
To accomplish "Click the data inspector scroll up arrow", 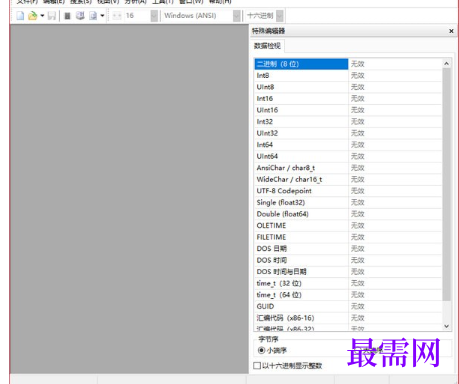I will (x=447, y=63).
